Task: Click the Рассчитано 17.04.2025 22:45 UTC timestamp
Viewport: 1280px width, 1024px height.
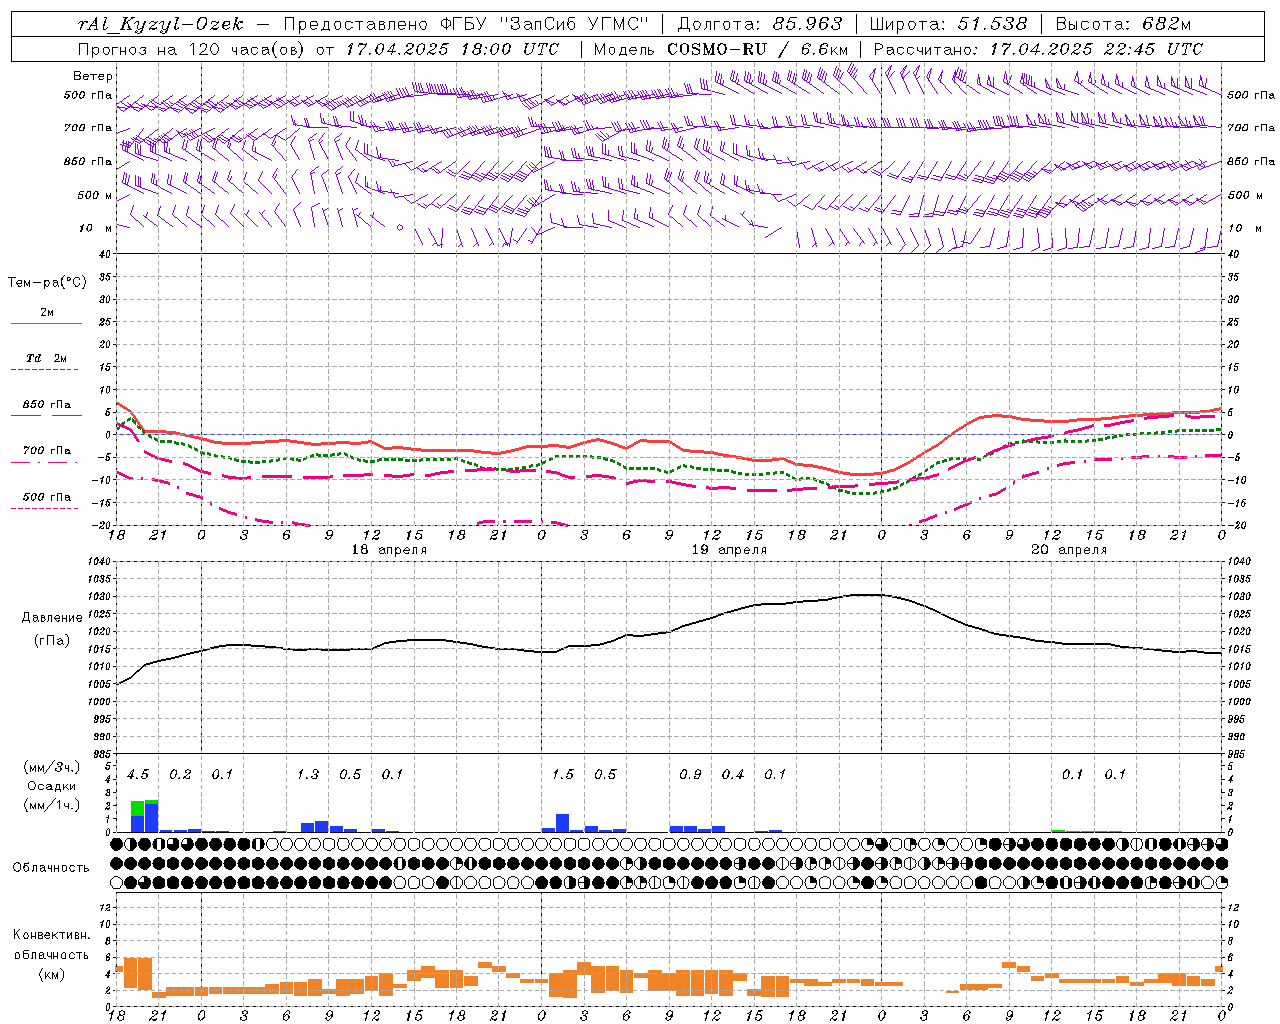Action: pos(1038,49)
